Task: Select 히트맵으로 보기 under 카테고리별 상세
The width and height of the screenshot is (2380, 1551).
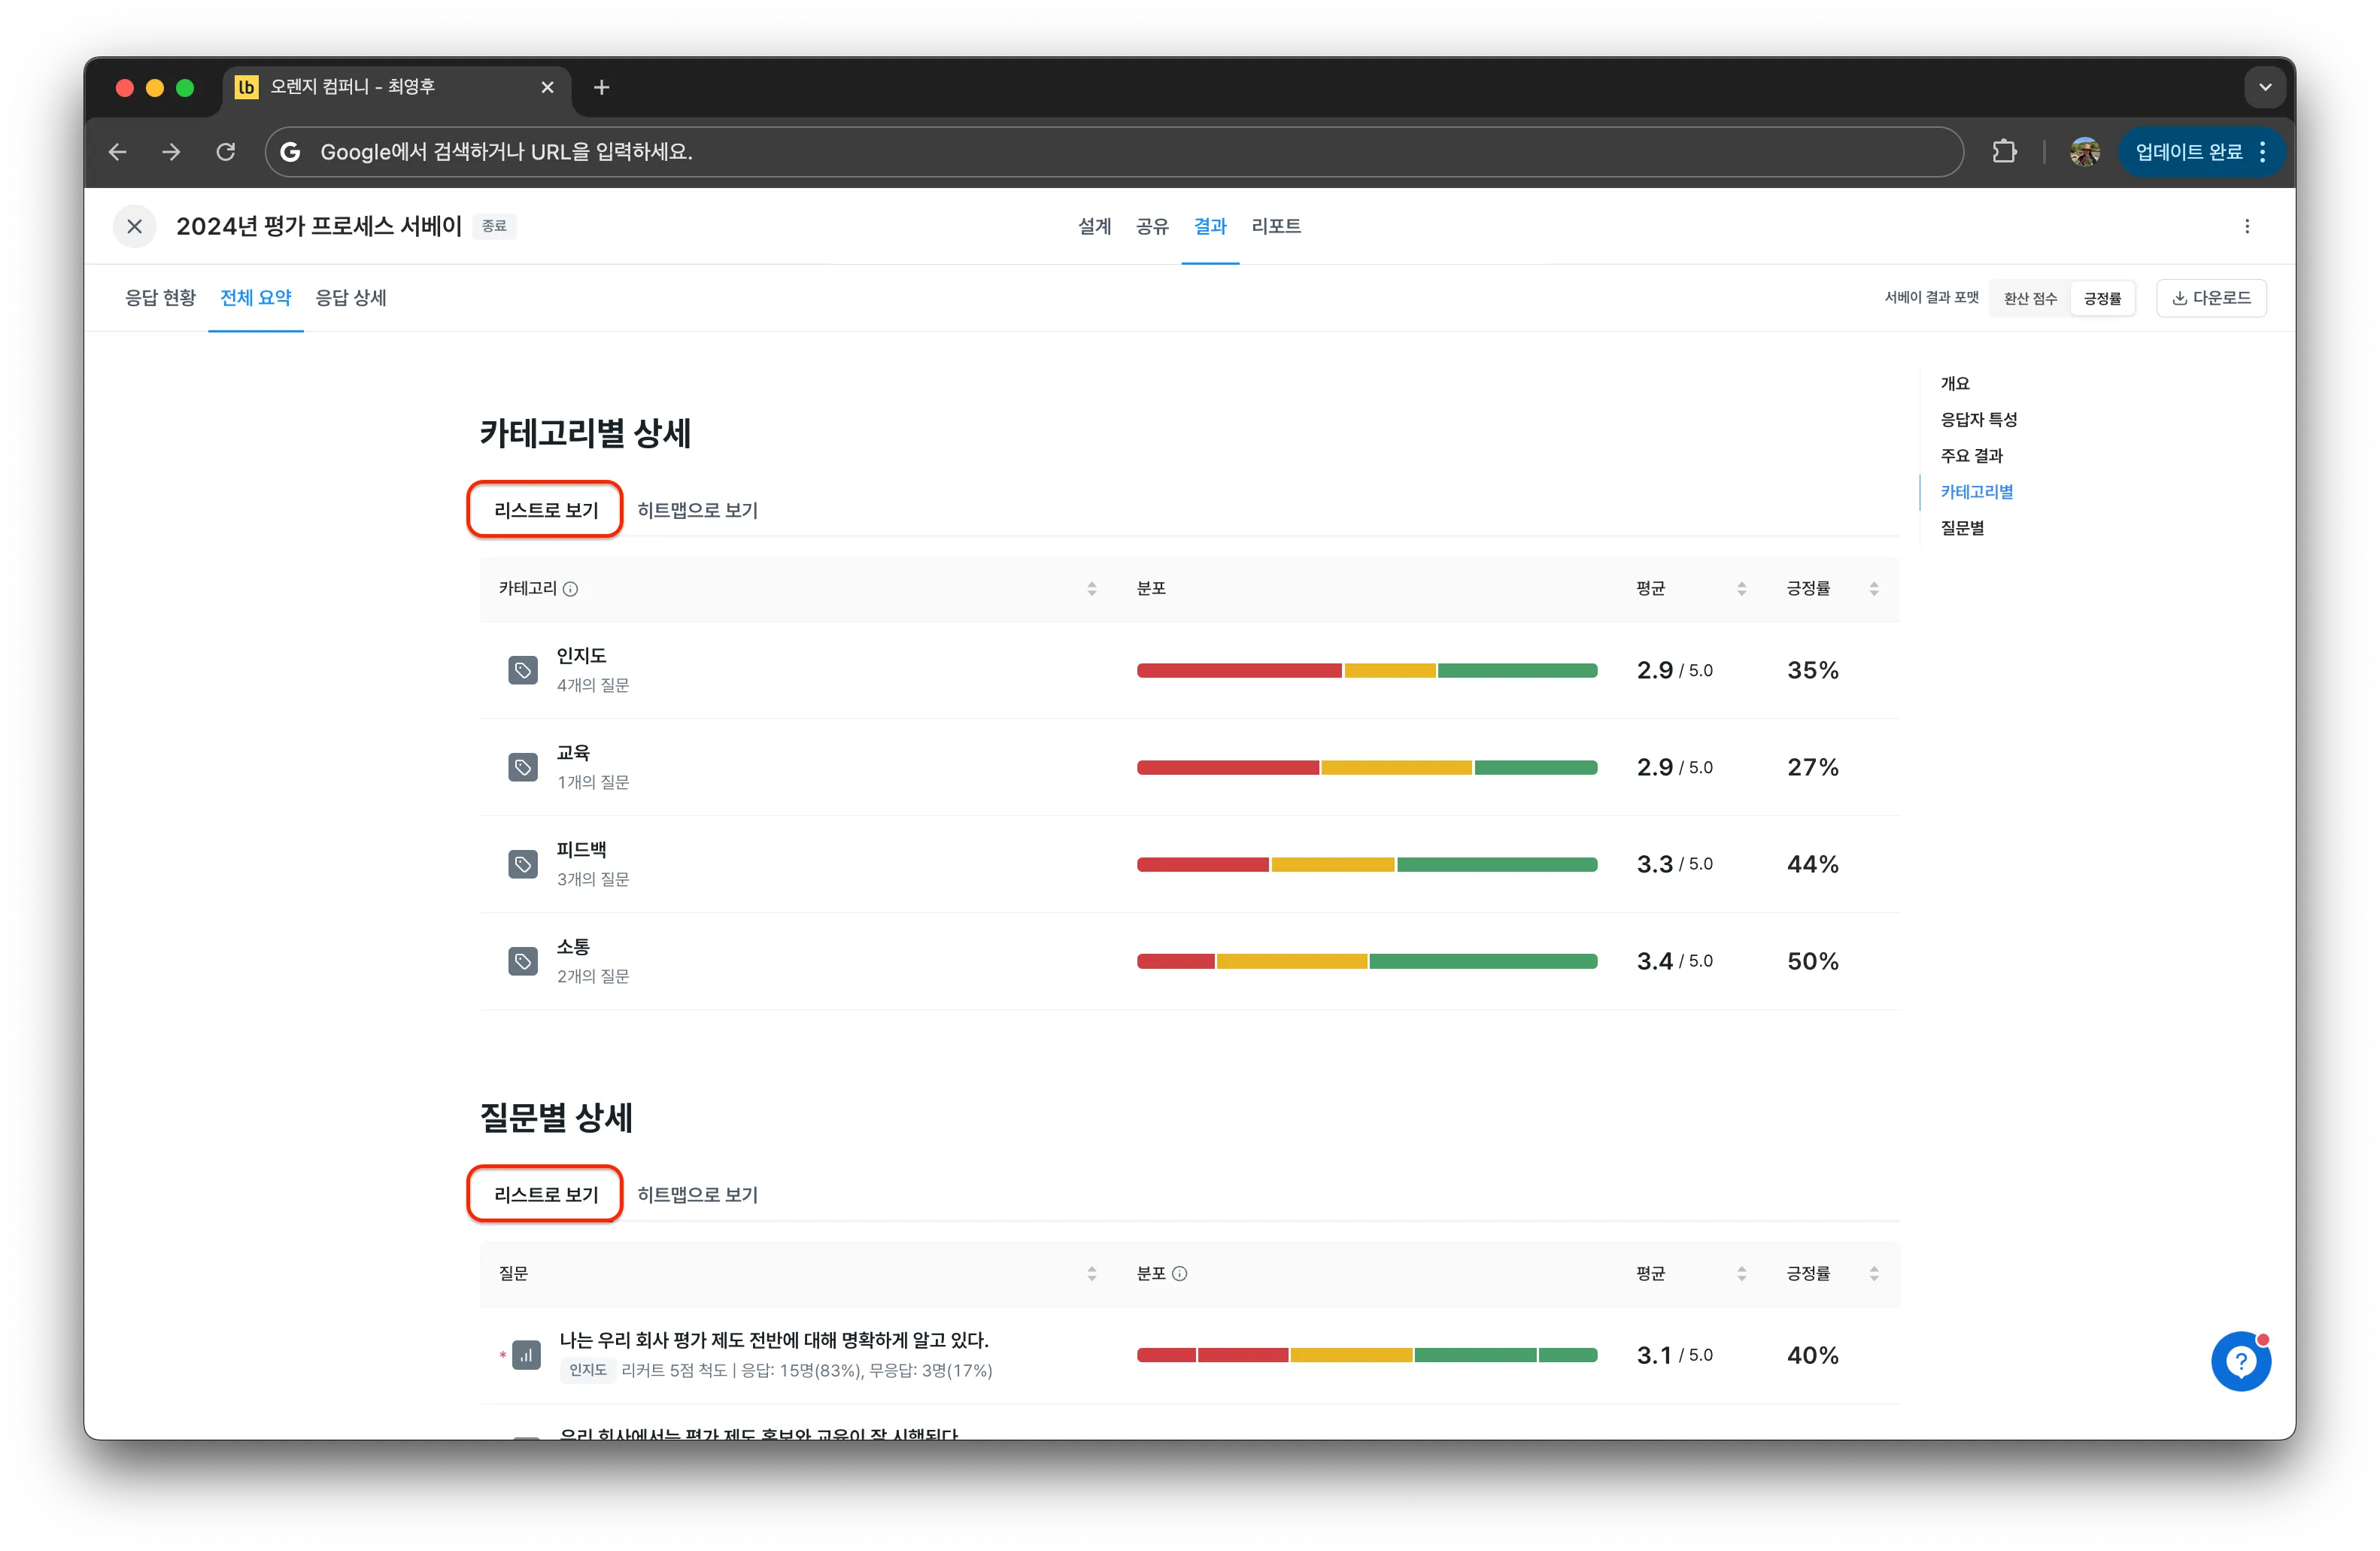Action: tap(697, 510)
